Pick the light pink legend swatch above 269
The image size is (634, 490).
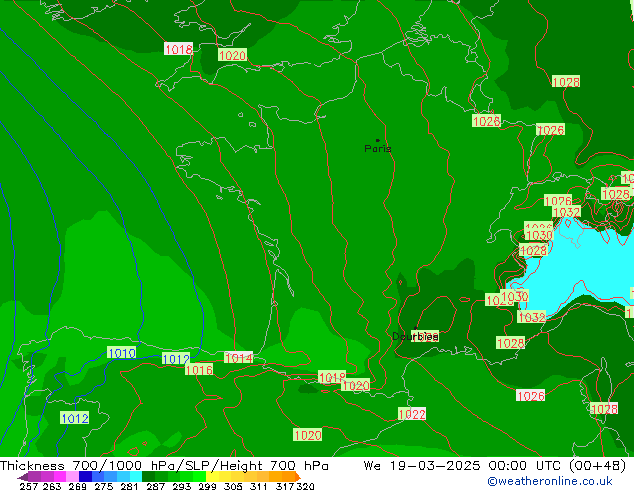[73, 476]
